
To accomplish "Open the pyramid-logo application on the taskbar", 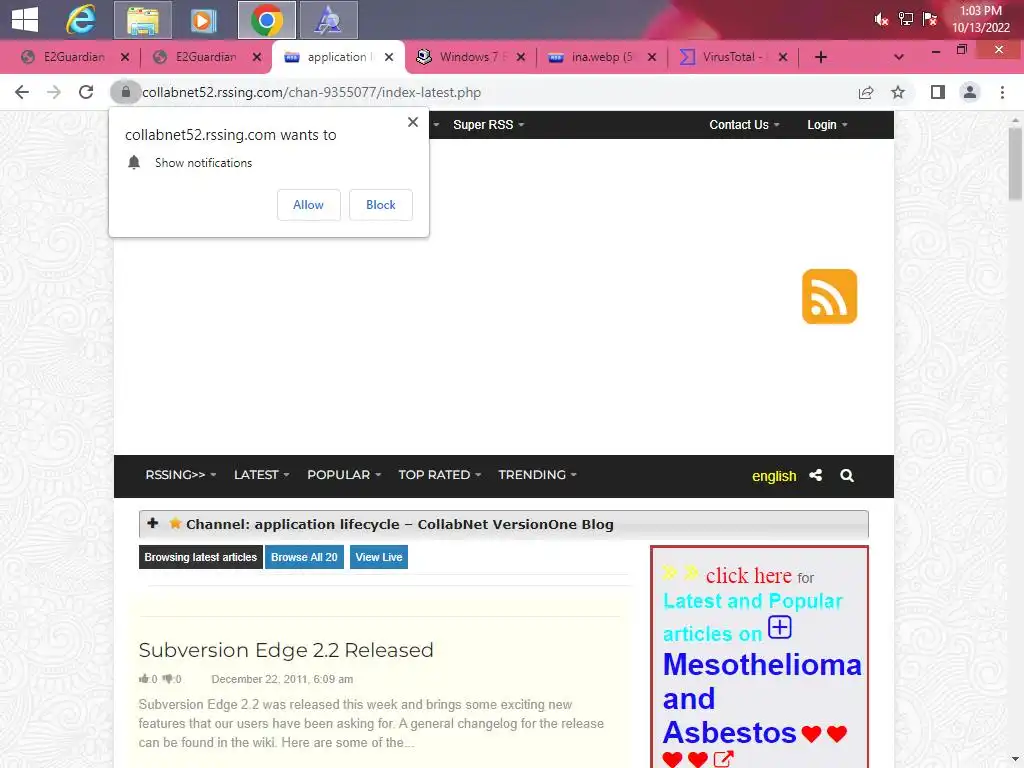I will [328, 20].
